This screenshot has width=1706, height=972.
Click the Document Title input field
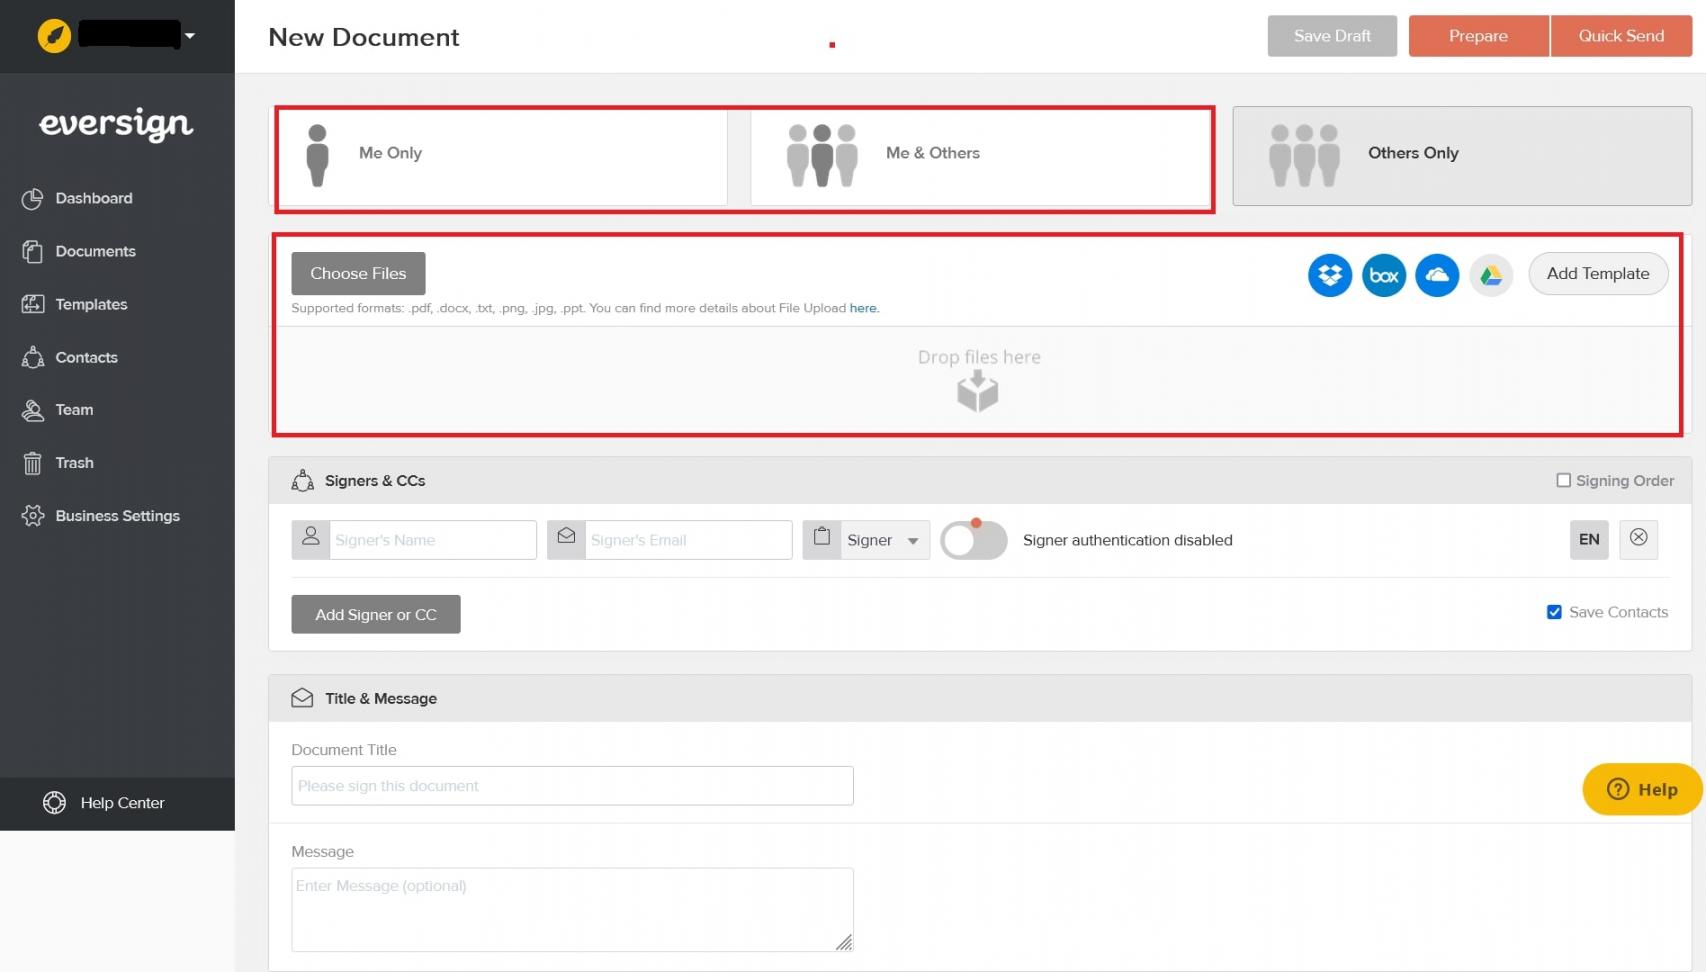click(572, 786)
